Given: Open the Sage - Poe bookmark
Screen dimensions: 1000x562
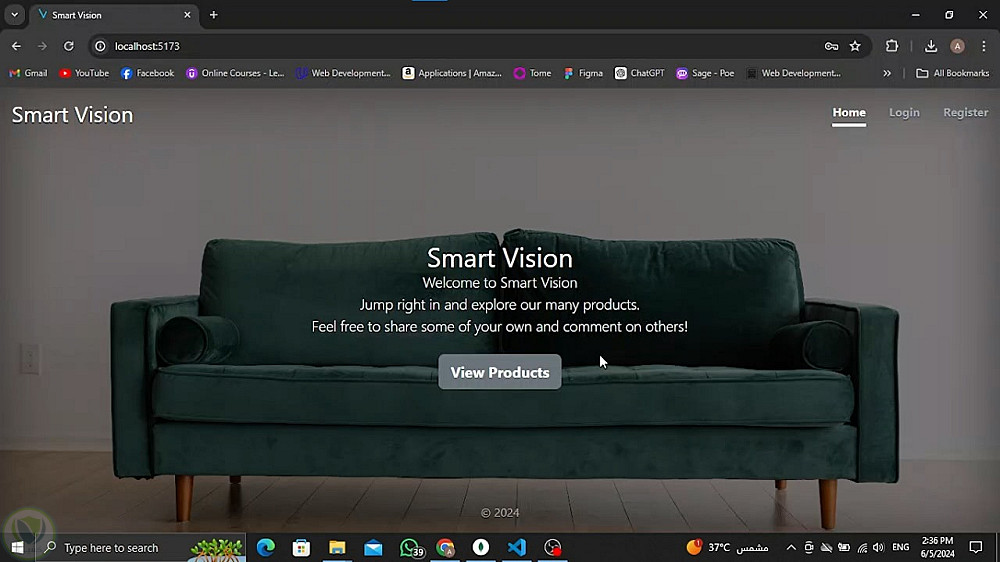Looking at the screenshot, I should click(705, 73).
